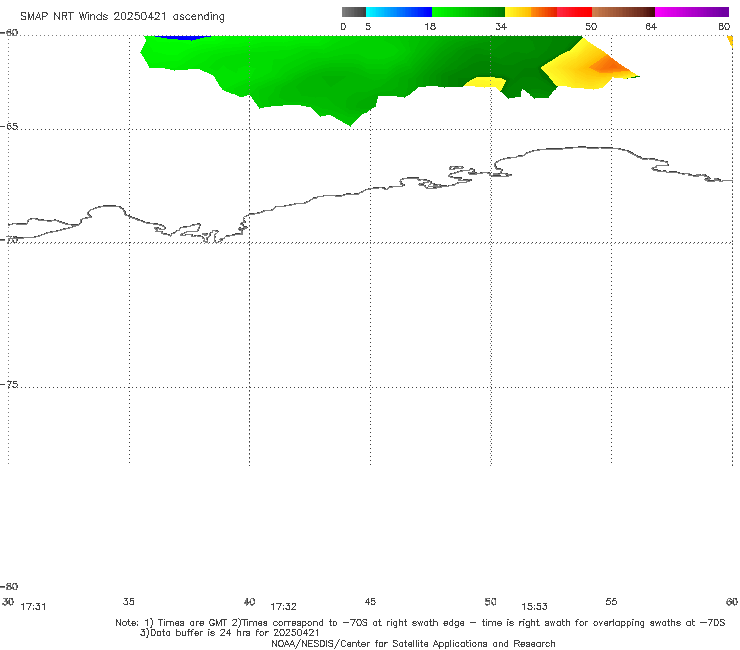Viewport: 740px width, 650px height.
Task: Click the swath time label '17:32'
Action: [x=283, y=607]
